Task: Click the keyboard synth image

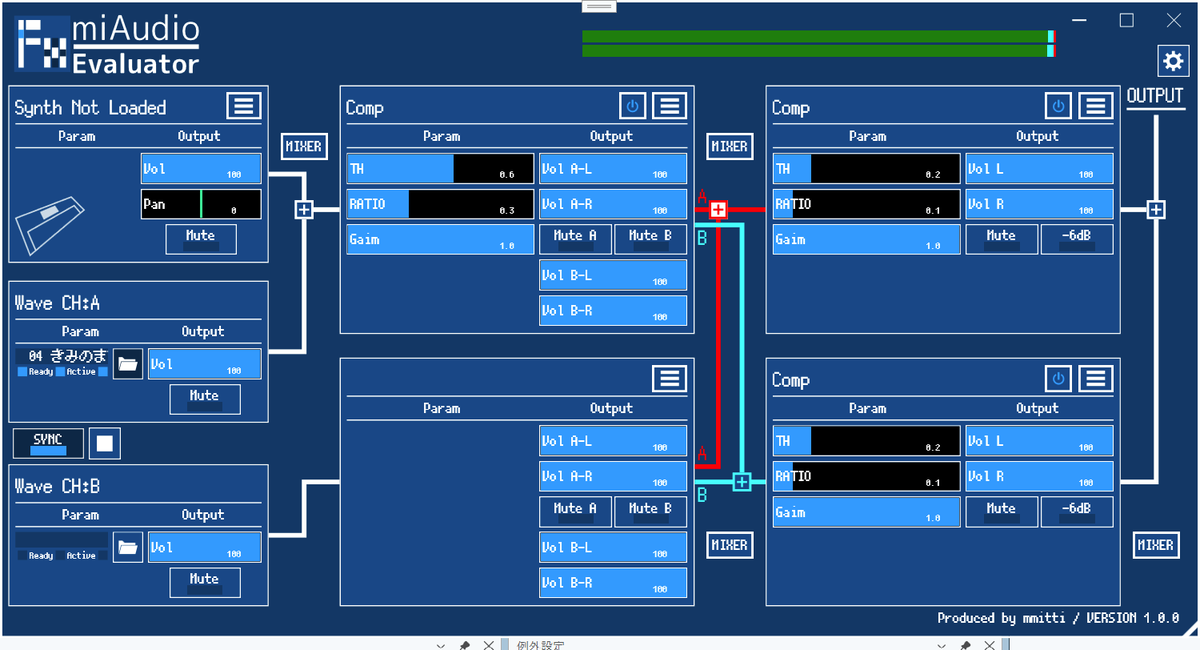Action: click(52, 226)
